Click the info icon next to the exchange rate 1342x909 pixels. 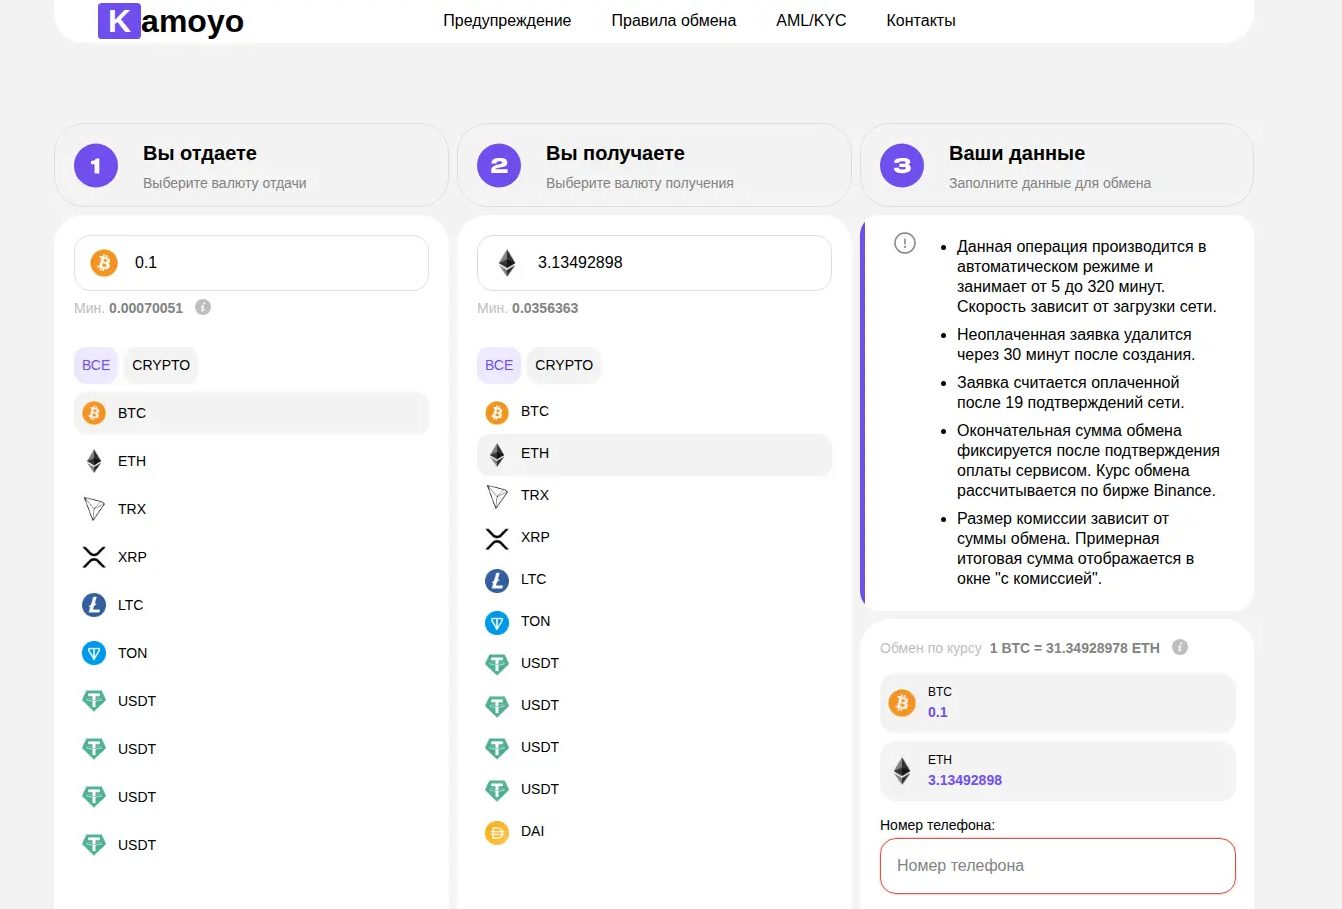click(1180, 647)
